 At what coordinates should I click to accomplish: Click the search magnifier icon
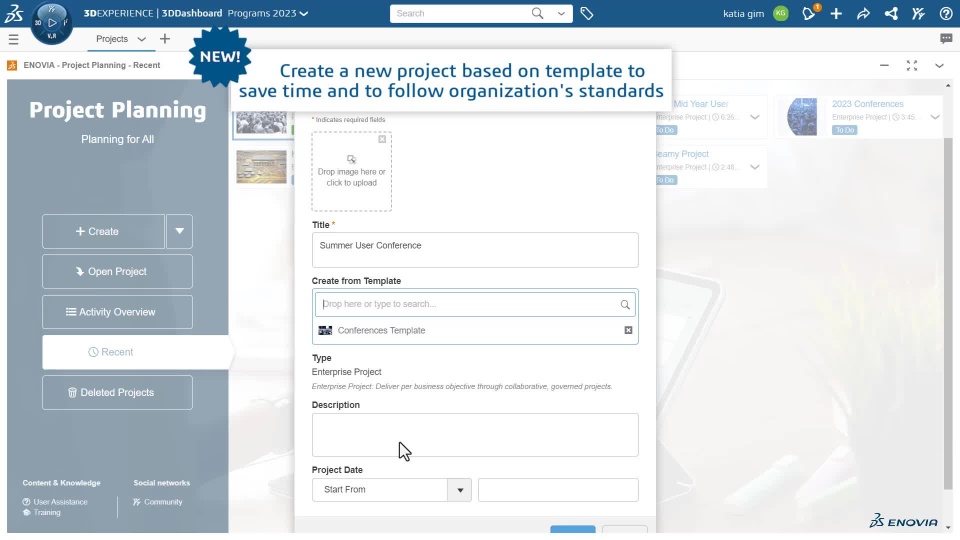tap(537, 13)
